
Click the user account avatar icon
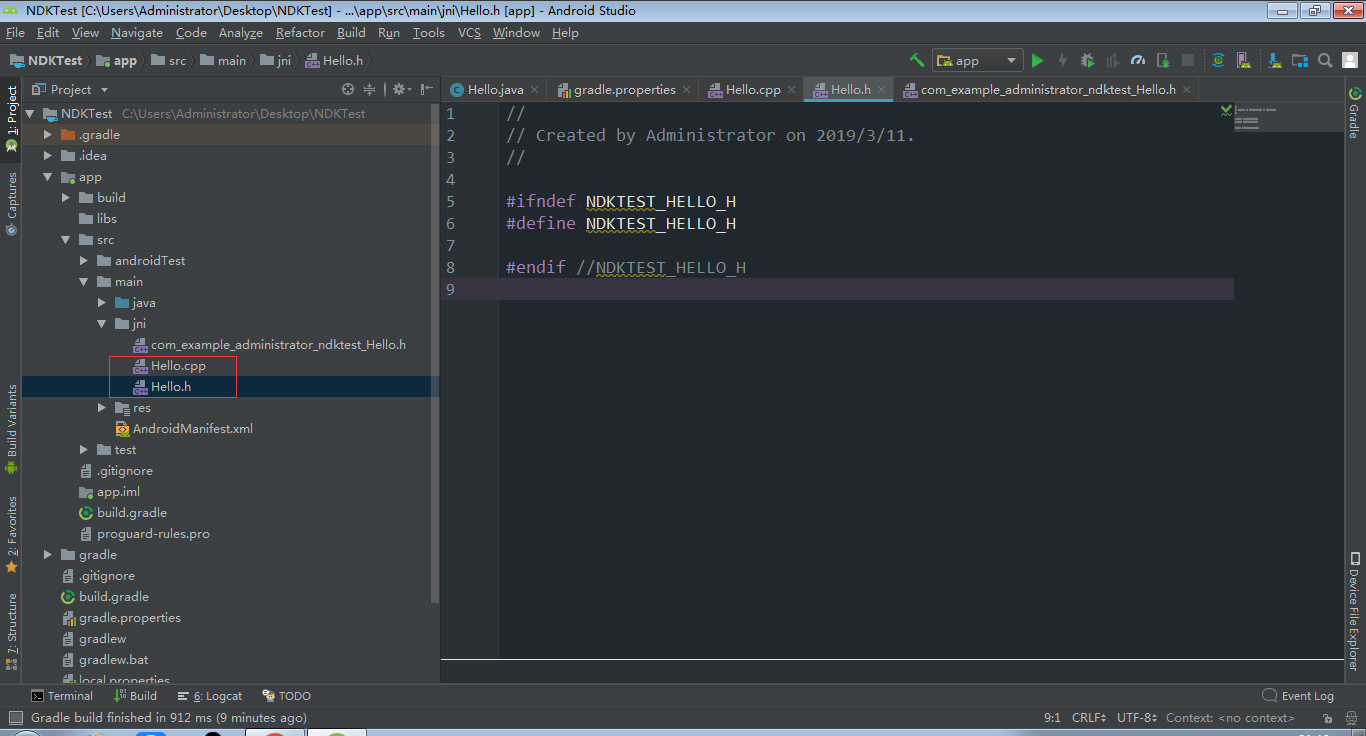point(1350,60)
